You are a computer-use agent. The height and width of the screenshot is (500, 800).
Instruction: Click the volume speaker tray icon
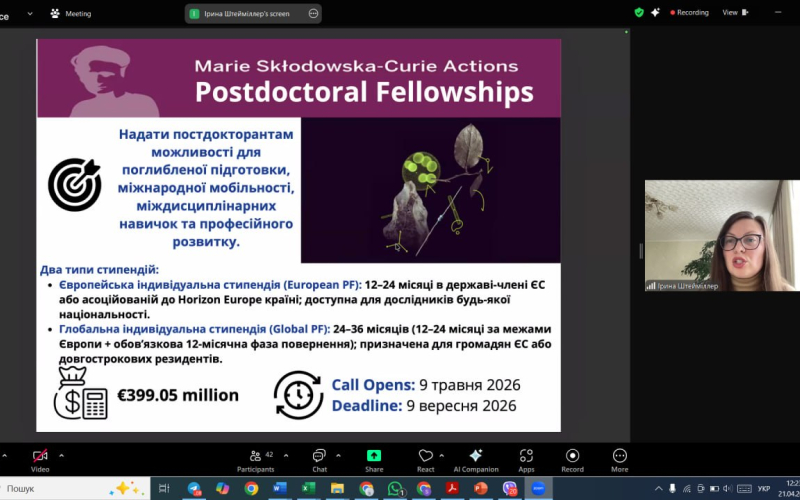click(x=727, y=489)
